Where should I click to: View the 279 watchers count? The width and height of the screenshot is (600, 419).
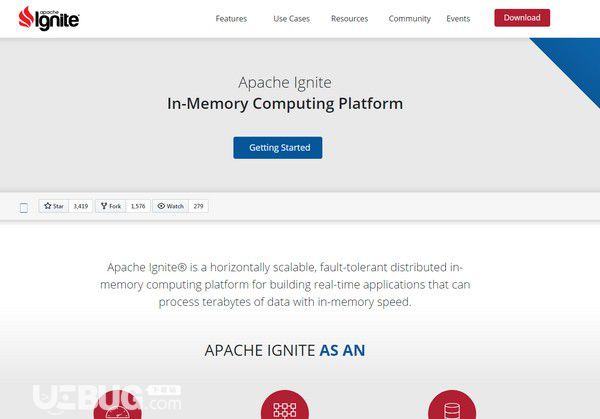198,206
